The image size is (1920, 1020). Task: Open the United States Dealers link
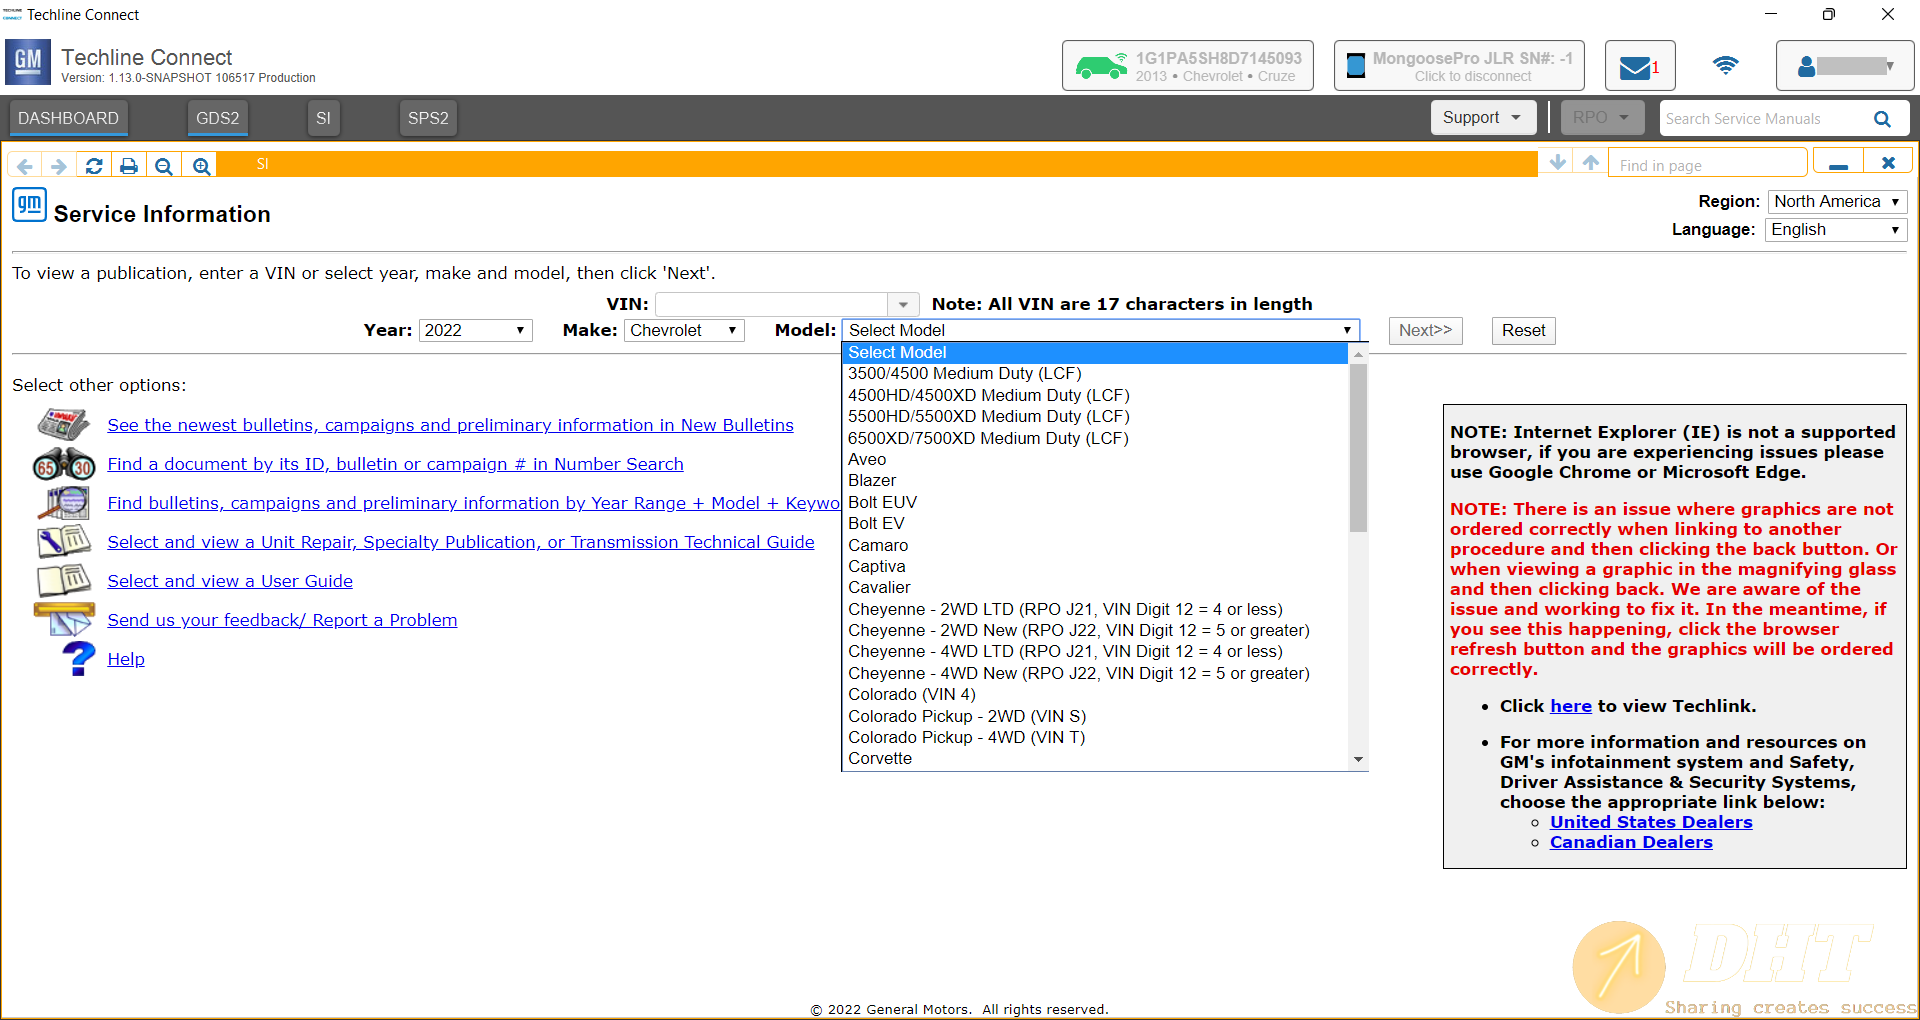(1650, 822)
